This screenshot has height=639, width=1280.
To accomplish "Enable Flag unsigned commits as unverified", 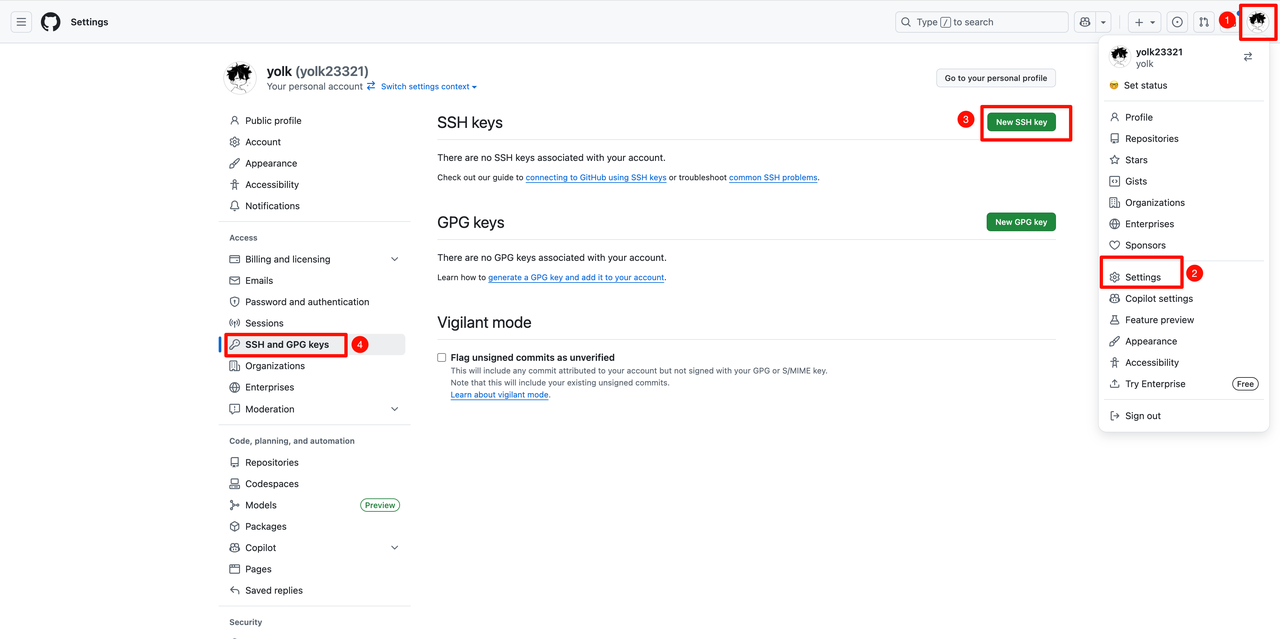I will (442, 357).
